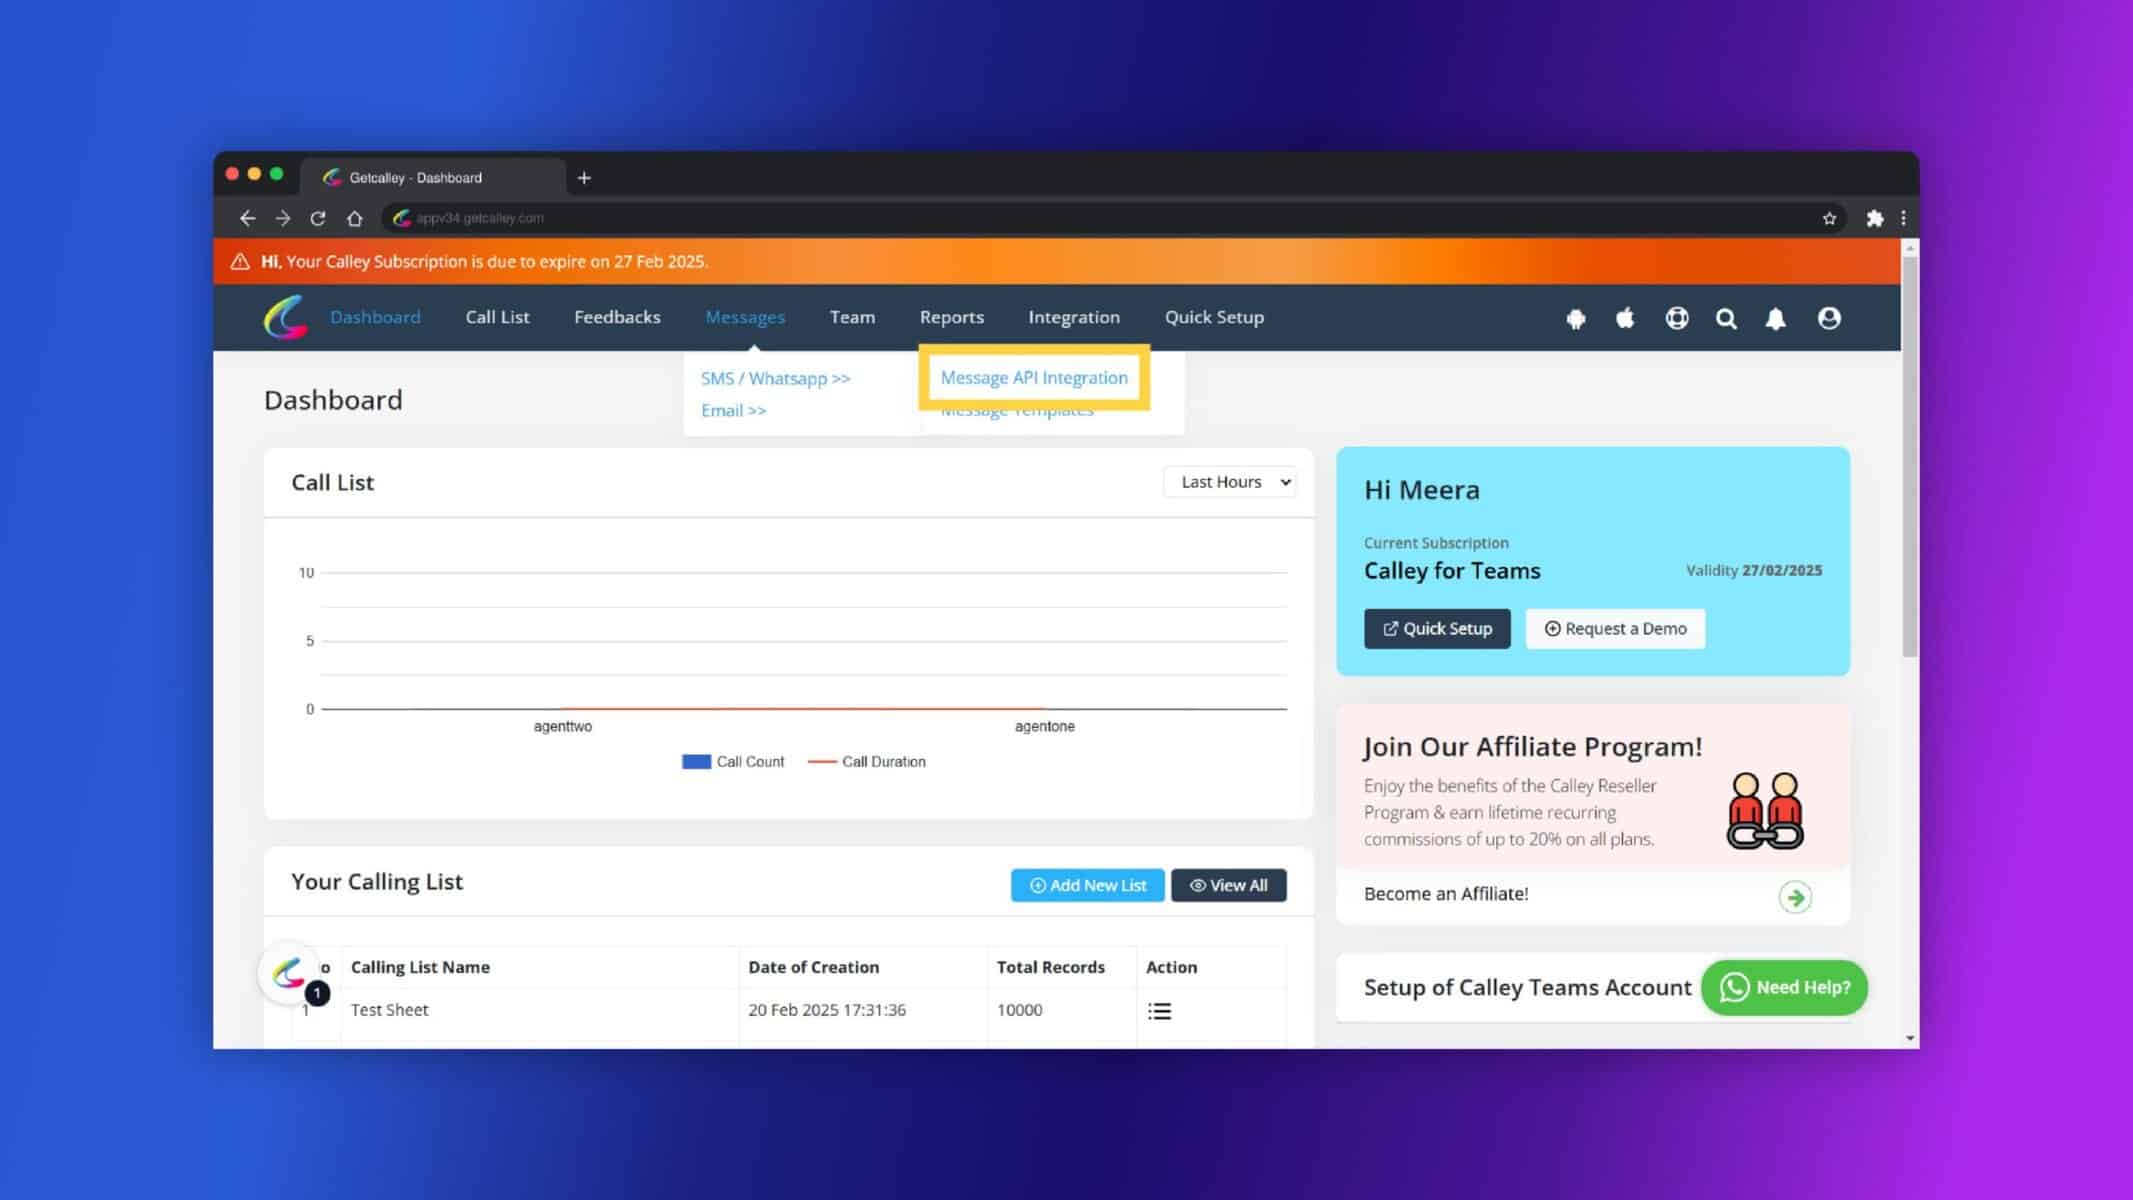
Task: Click the affiliate green arrow icon
Action: point(1795,897)
